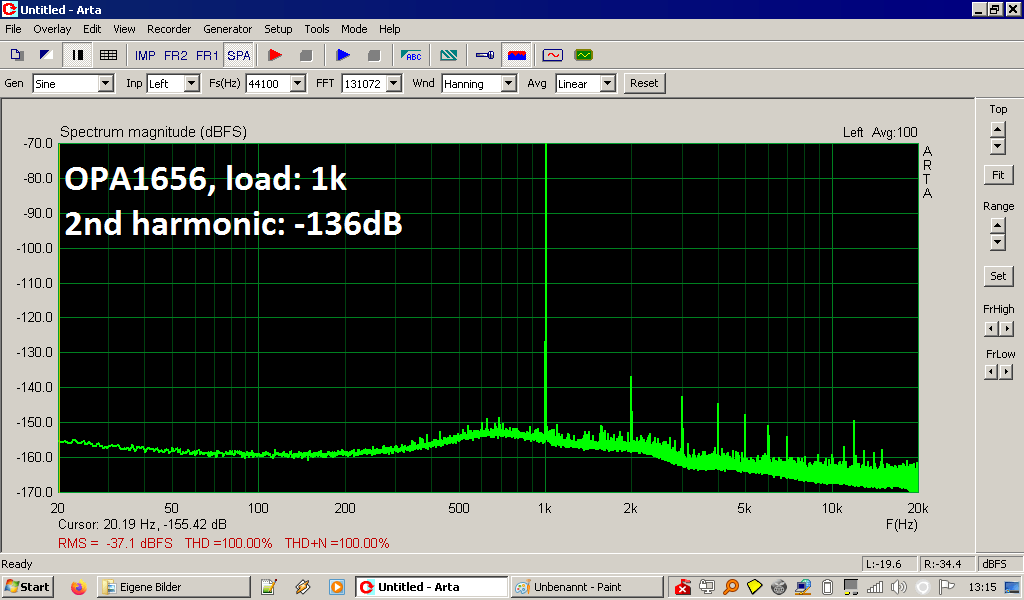Switch to FR2 dual-channel frequency response mode

click(176, 55)
